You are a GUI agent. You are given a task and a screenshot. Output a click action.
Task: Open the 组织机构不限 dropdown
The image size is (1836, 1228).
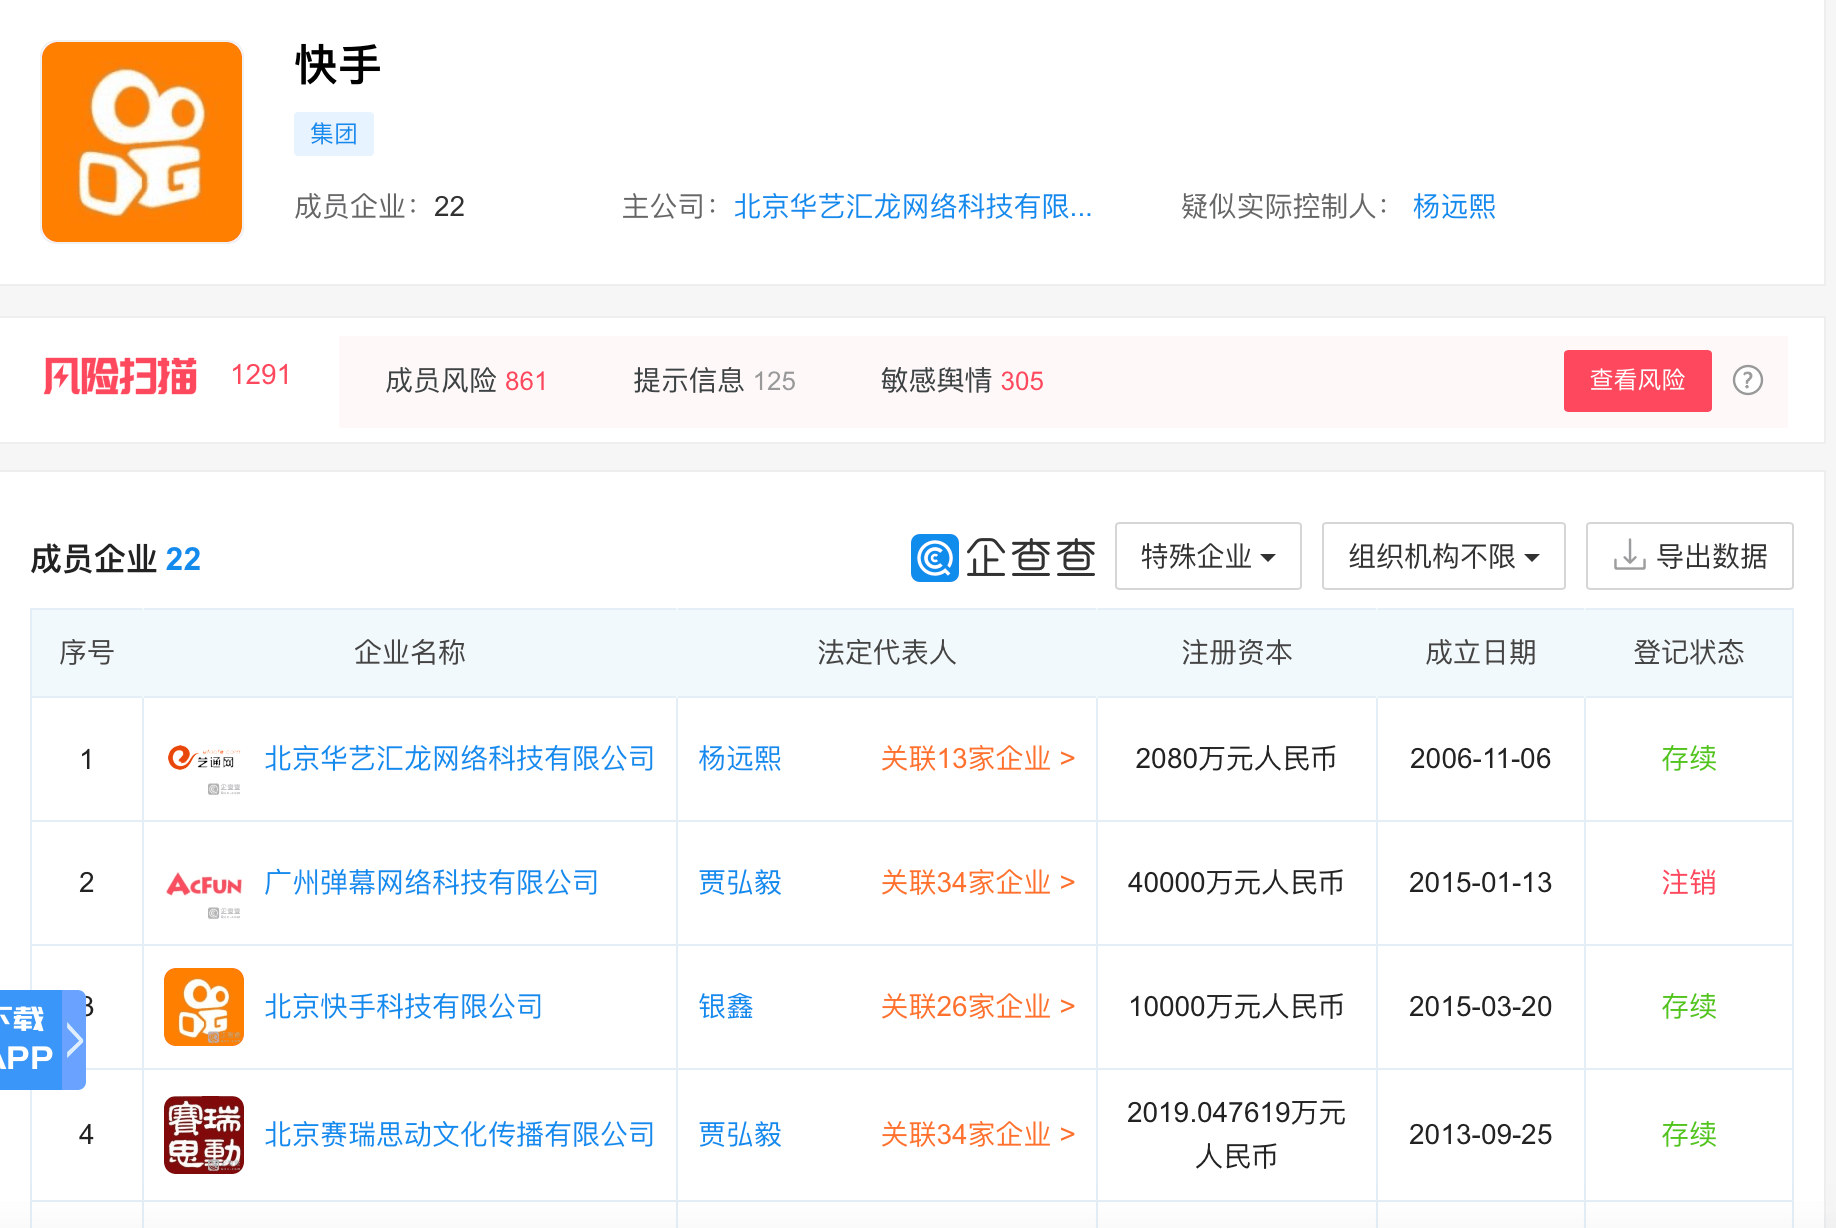1443,556
